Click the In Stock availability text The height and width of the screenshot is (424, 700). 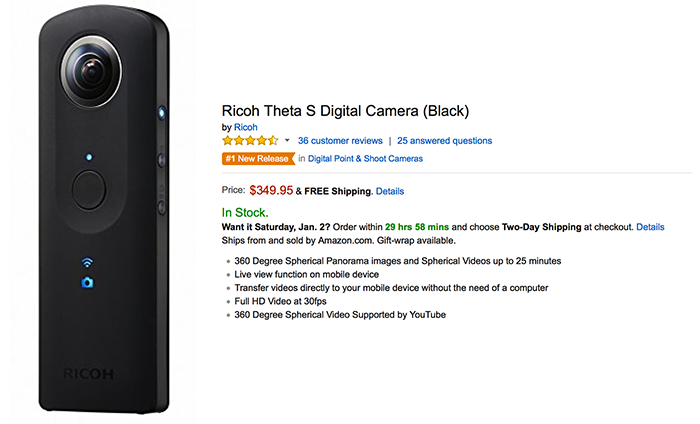coord(245,212)
